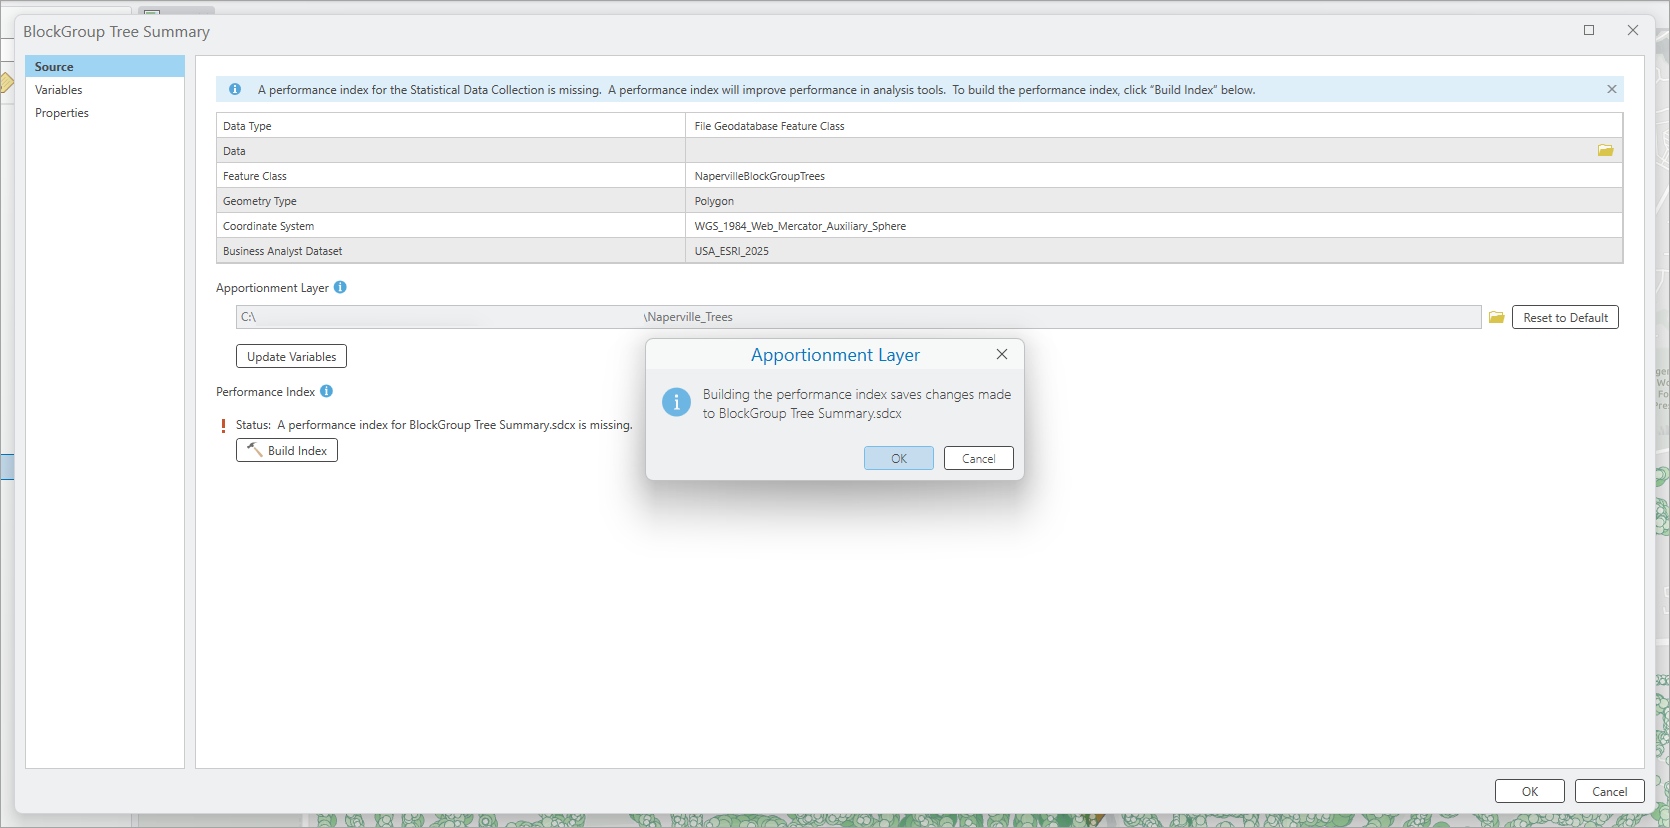Confirm with OK in Apportionment Layer popup

click(899, 458)
